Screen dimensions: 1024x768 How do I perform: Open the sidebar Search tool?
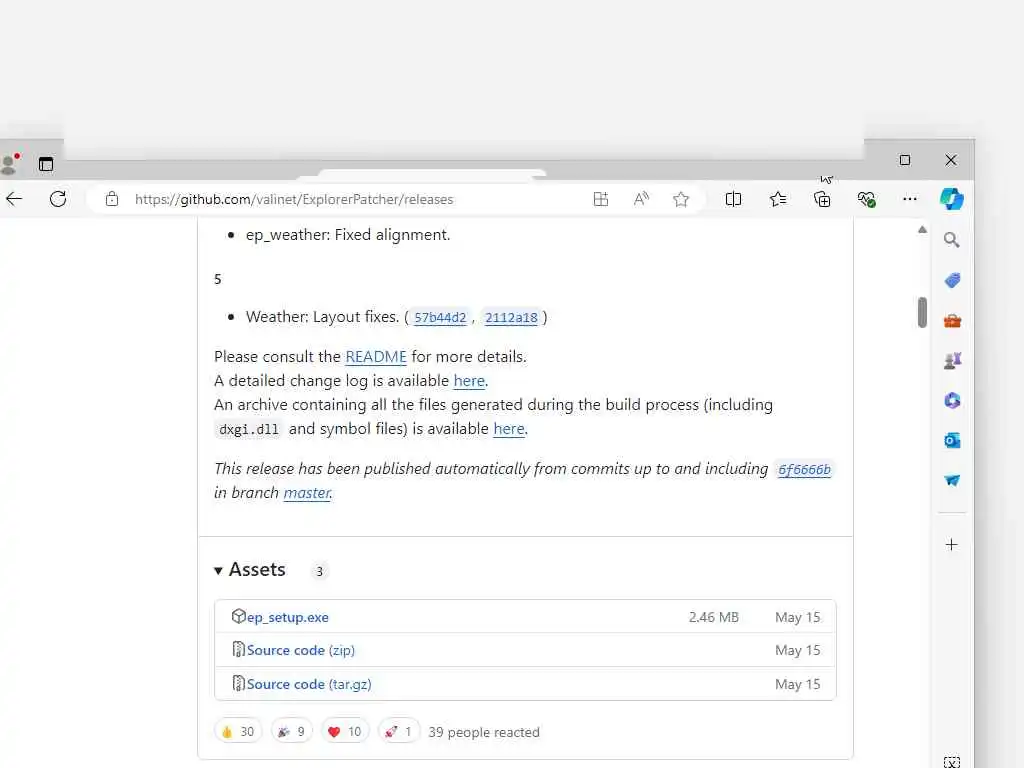pyautogui.click(x=952, y=240)
